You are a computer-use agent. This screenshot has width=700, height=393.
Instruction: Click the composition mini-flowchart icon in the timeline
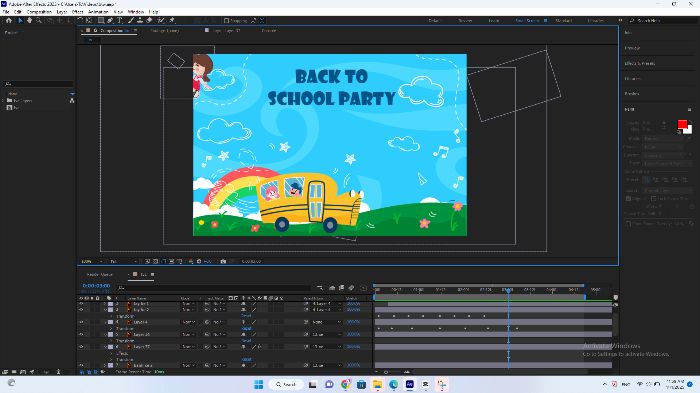(320, 288)
